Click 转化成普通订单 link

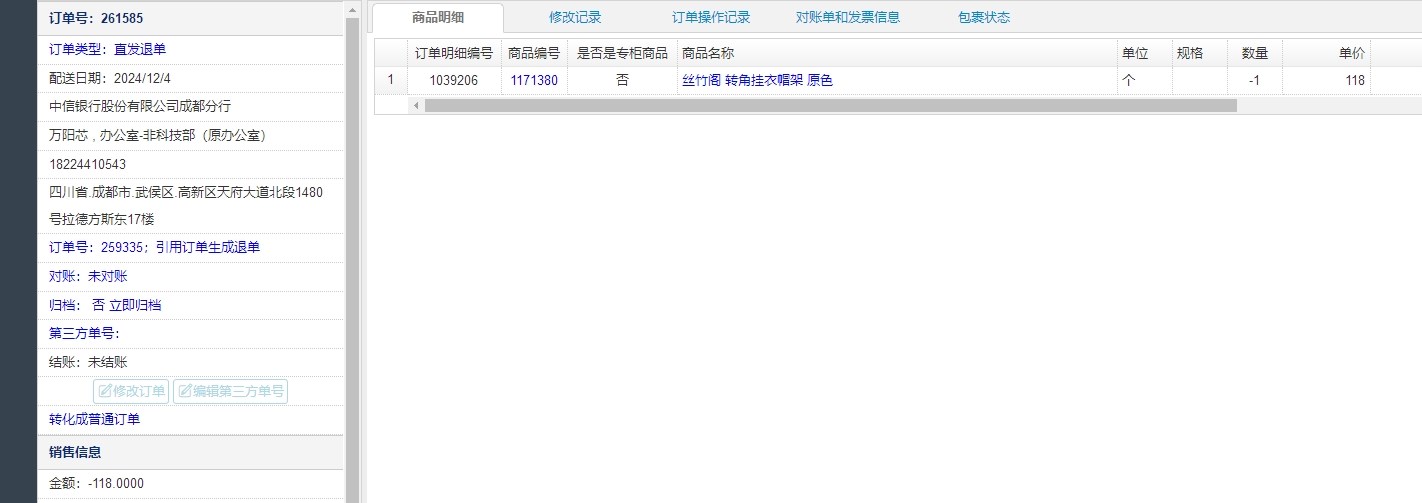94,419
